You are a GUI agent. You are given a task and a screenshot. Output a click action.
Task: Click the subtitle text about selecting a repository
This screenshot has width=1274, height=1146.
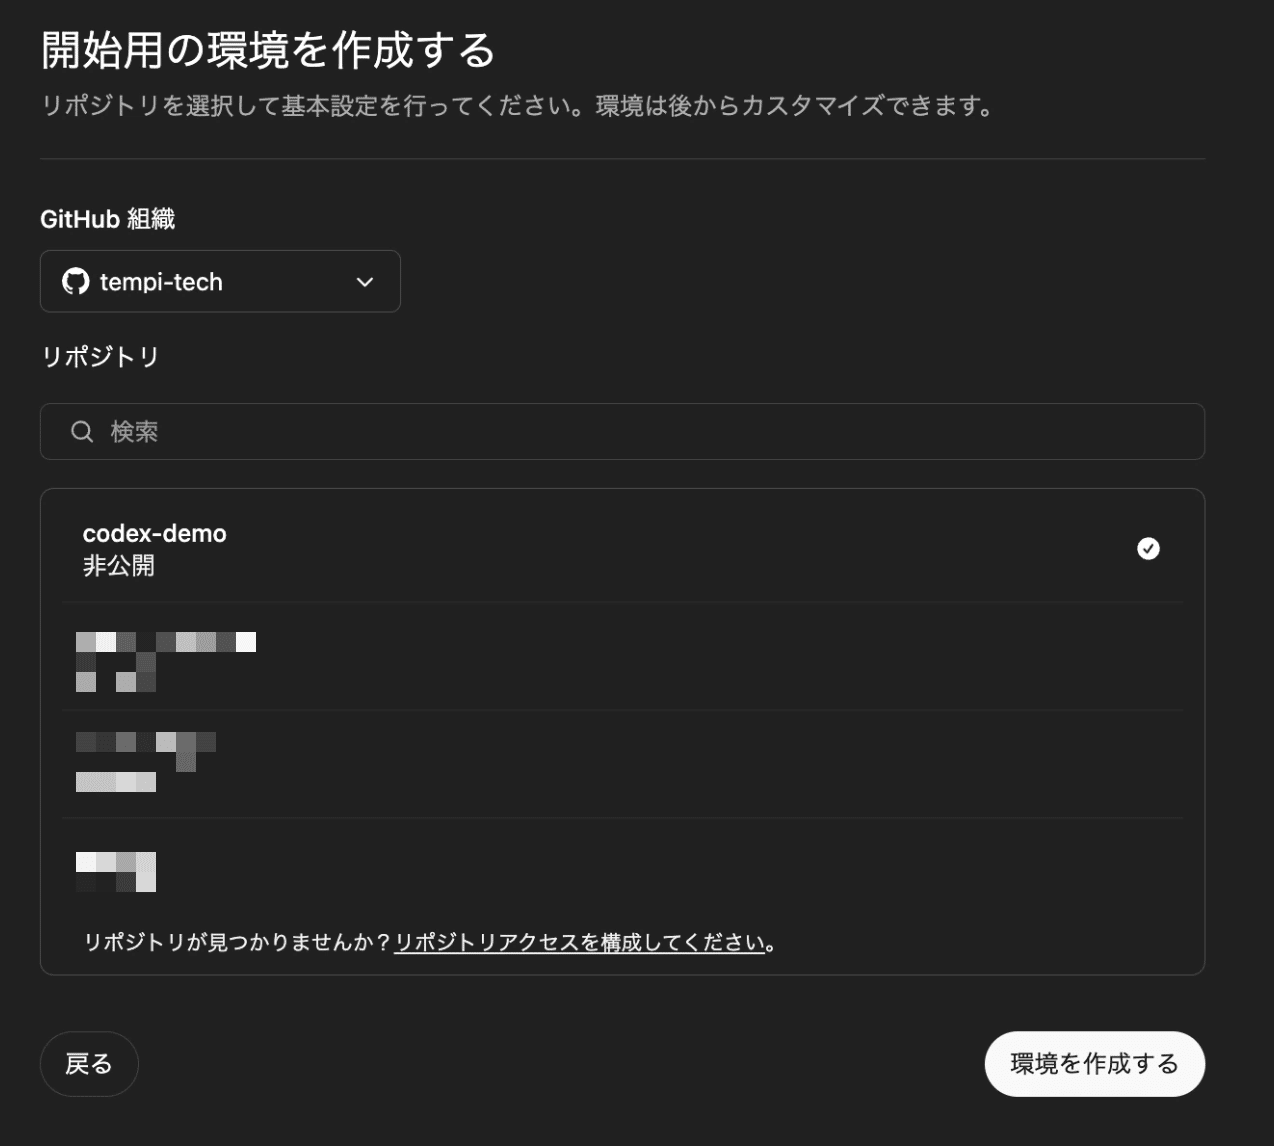point(518,106)
